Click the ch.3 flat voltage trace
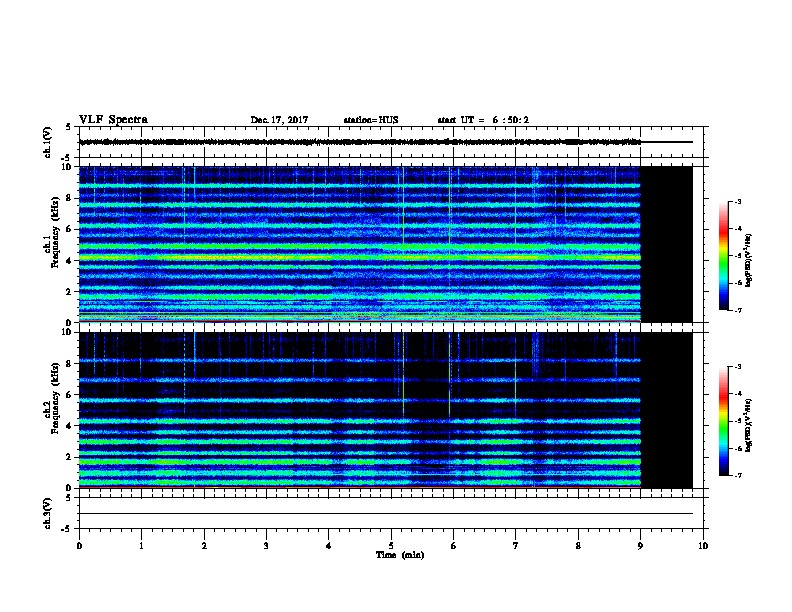Viewport: 792px width, 612px height. click(386, 514)
